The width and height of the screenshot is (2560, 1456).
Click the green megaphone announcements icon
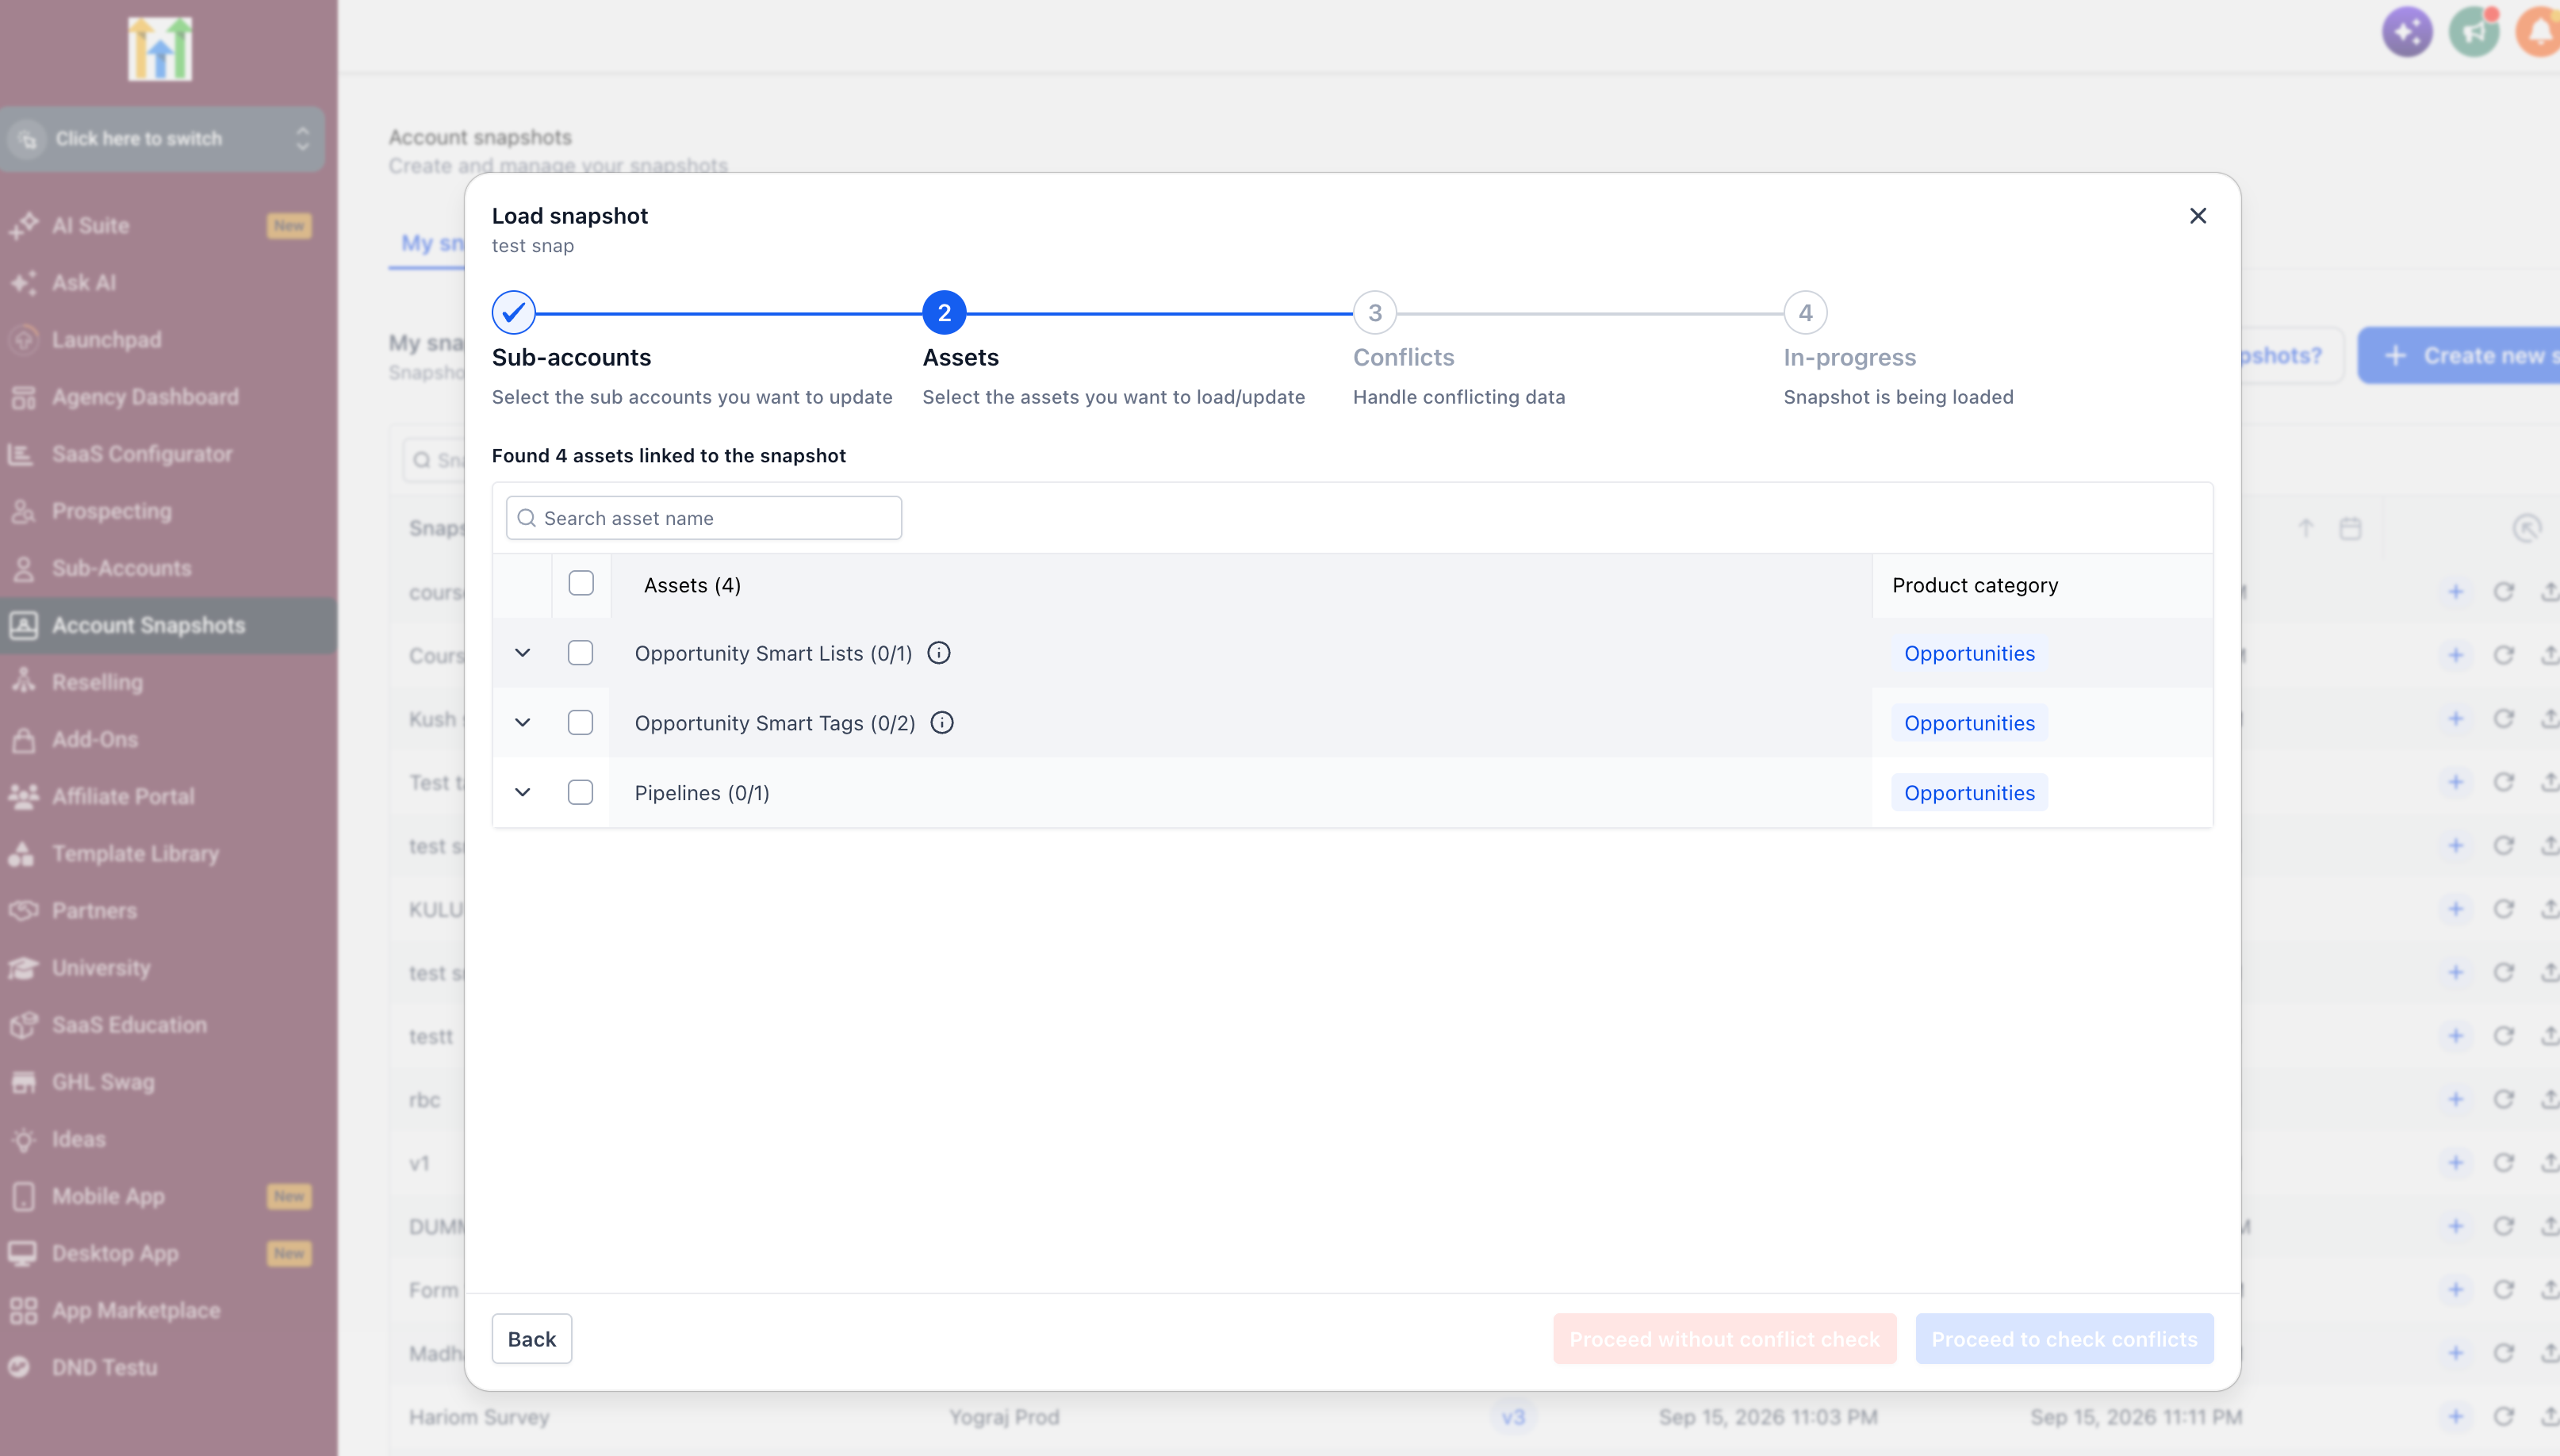click(x=2474, y=31)
